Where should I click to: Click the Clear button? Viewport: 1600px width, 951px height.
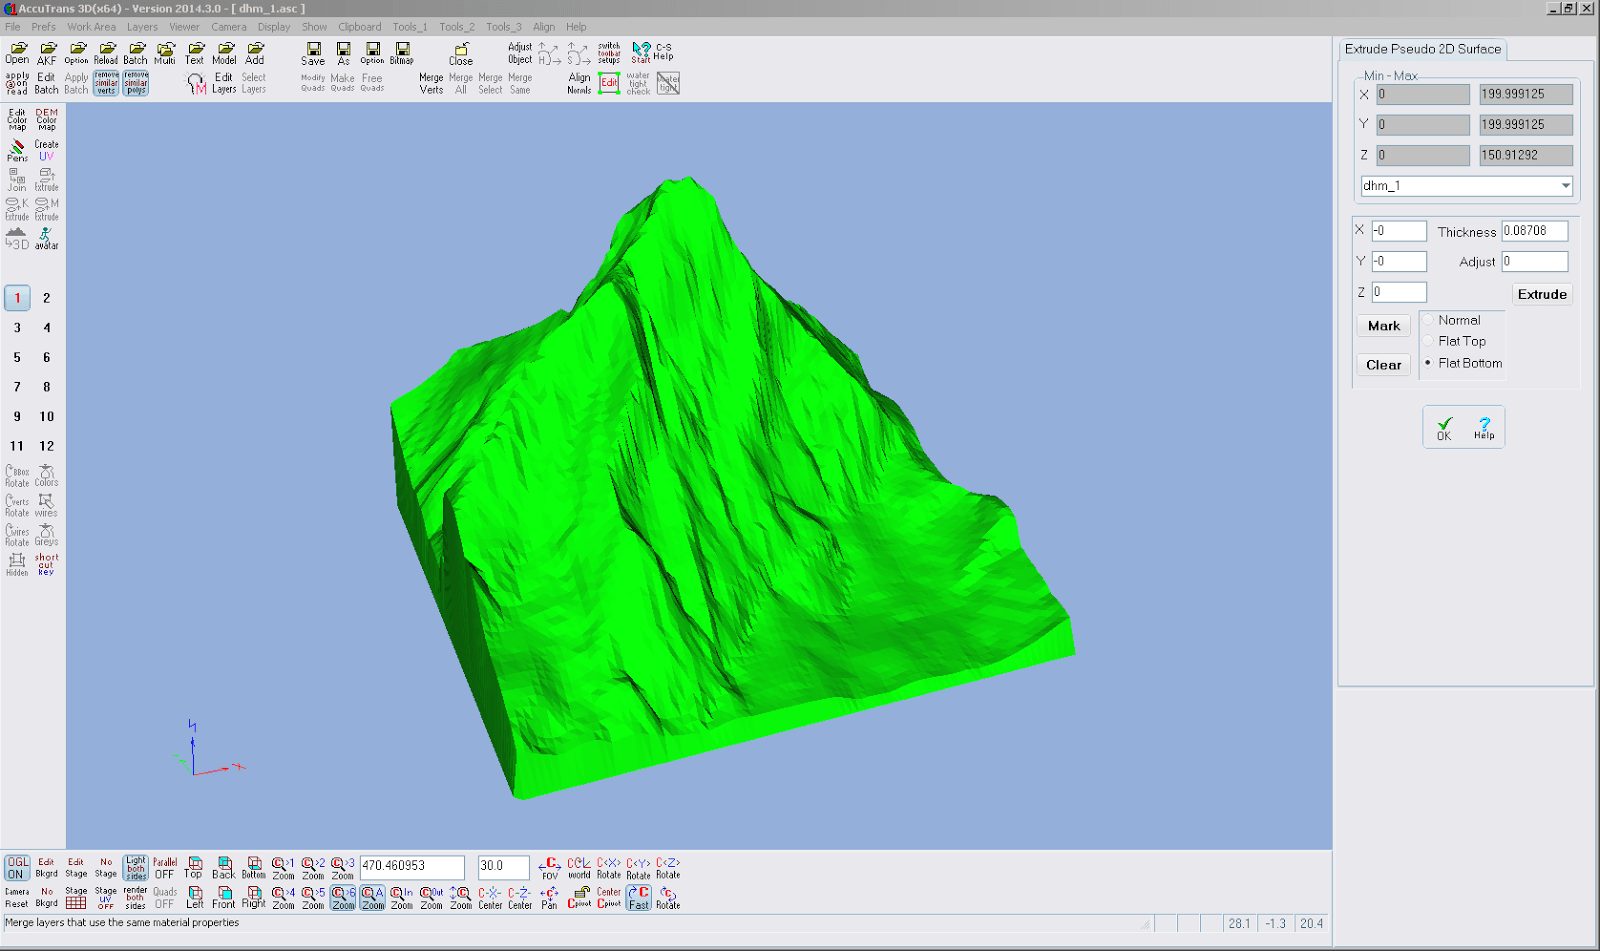coord(1383,364)
